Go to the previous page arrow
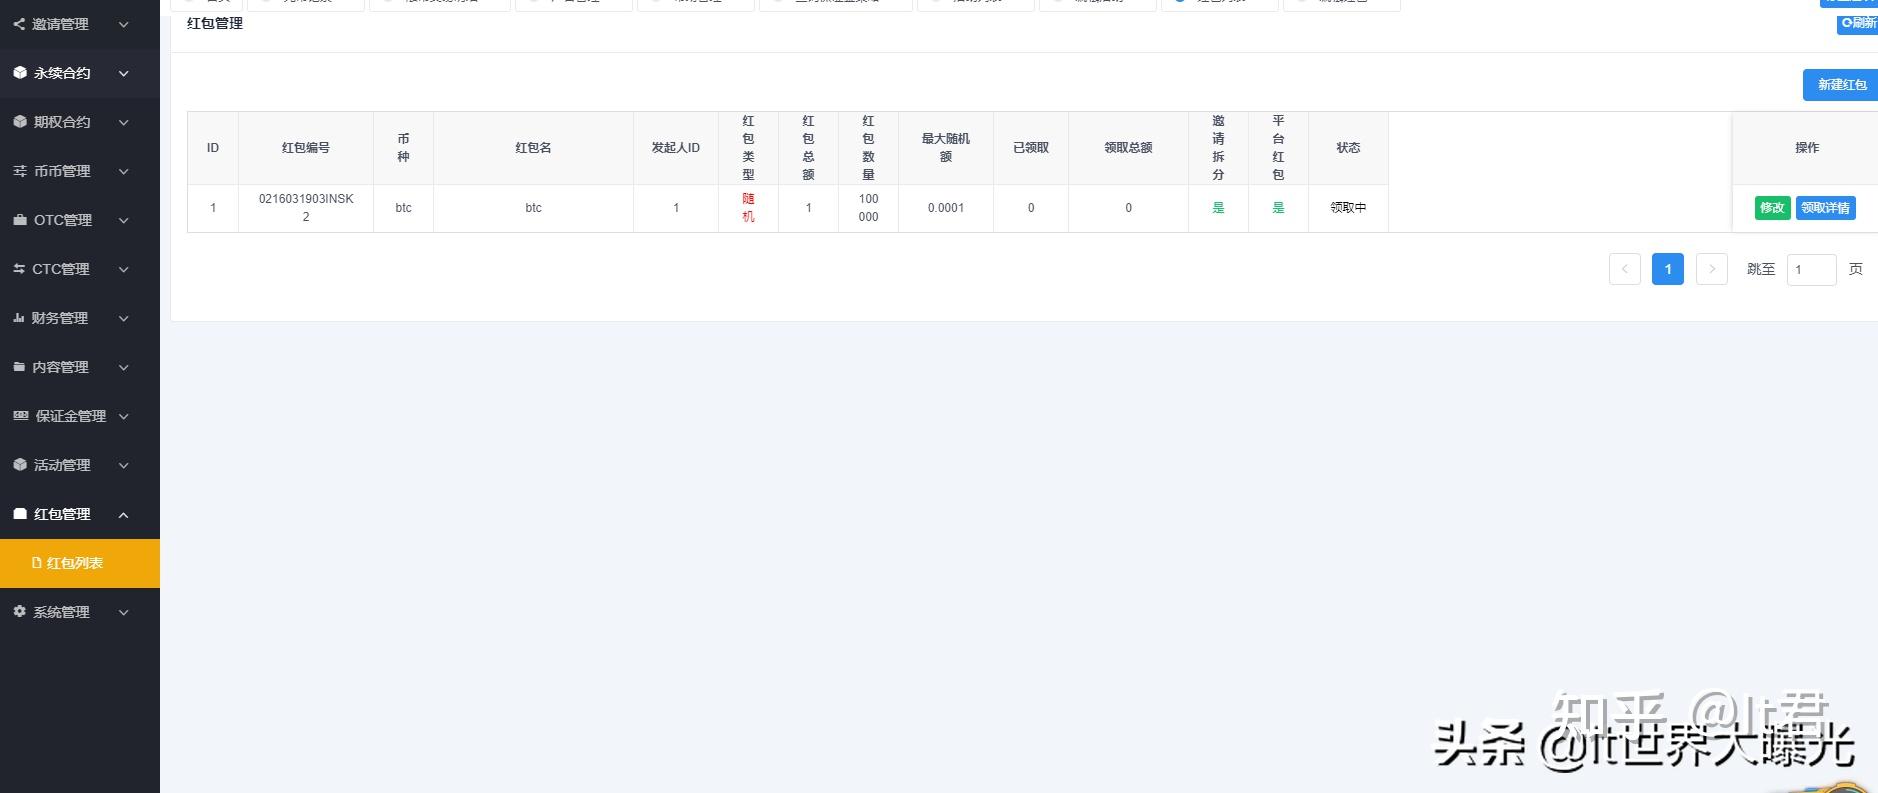Image resolution: width=1878 pixels, height=793 pixels. [1625, 269]
